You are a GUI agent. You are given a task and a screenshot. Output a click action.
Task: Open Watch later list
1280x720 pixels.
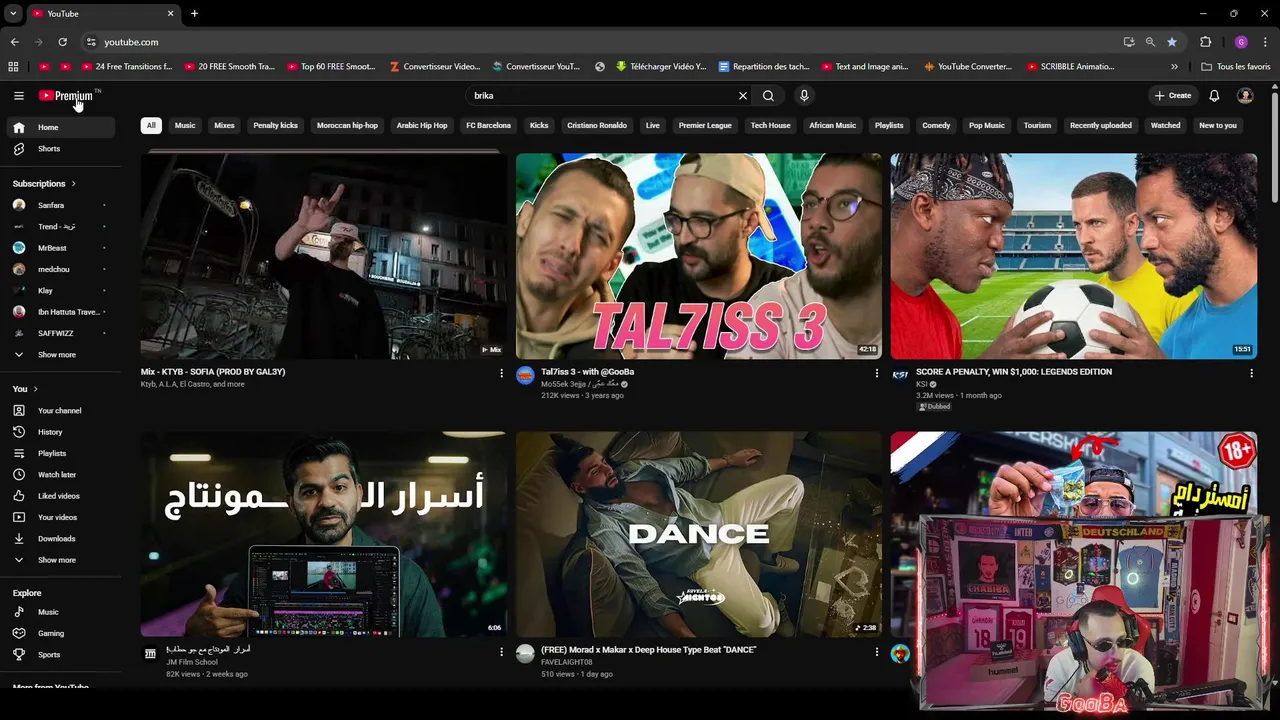[x=60, y=475]
